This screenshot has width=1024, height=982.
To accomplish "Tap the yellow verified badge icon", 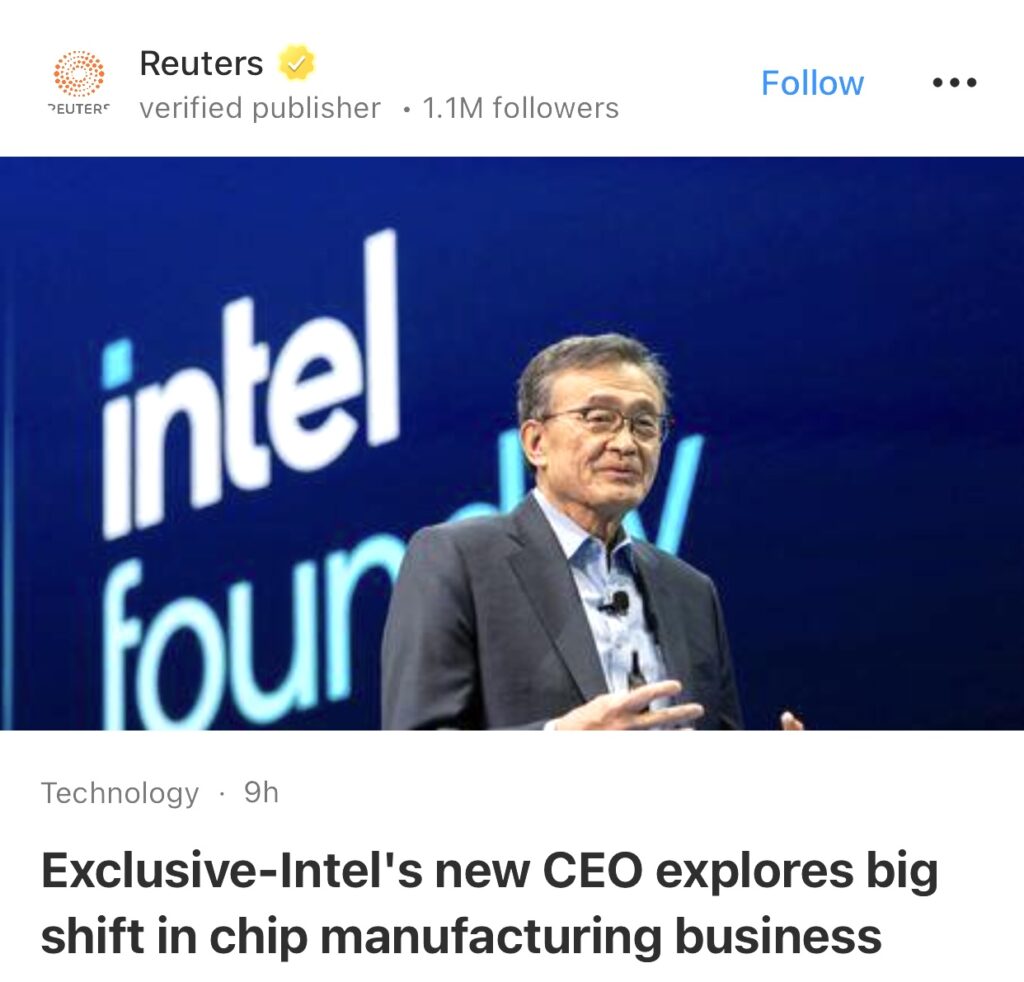I will [x=297, y=63].
